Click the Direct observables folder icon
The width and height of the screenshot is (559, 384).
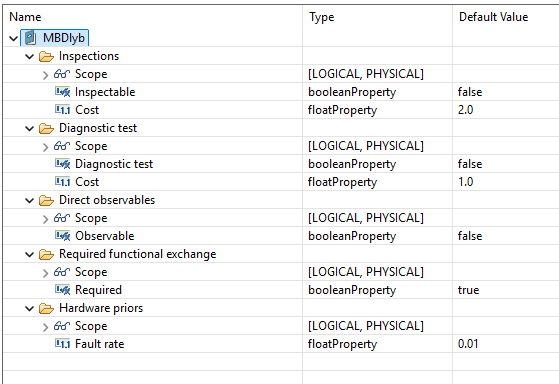pos(46,200)
